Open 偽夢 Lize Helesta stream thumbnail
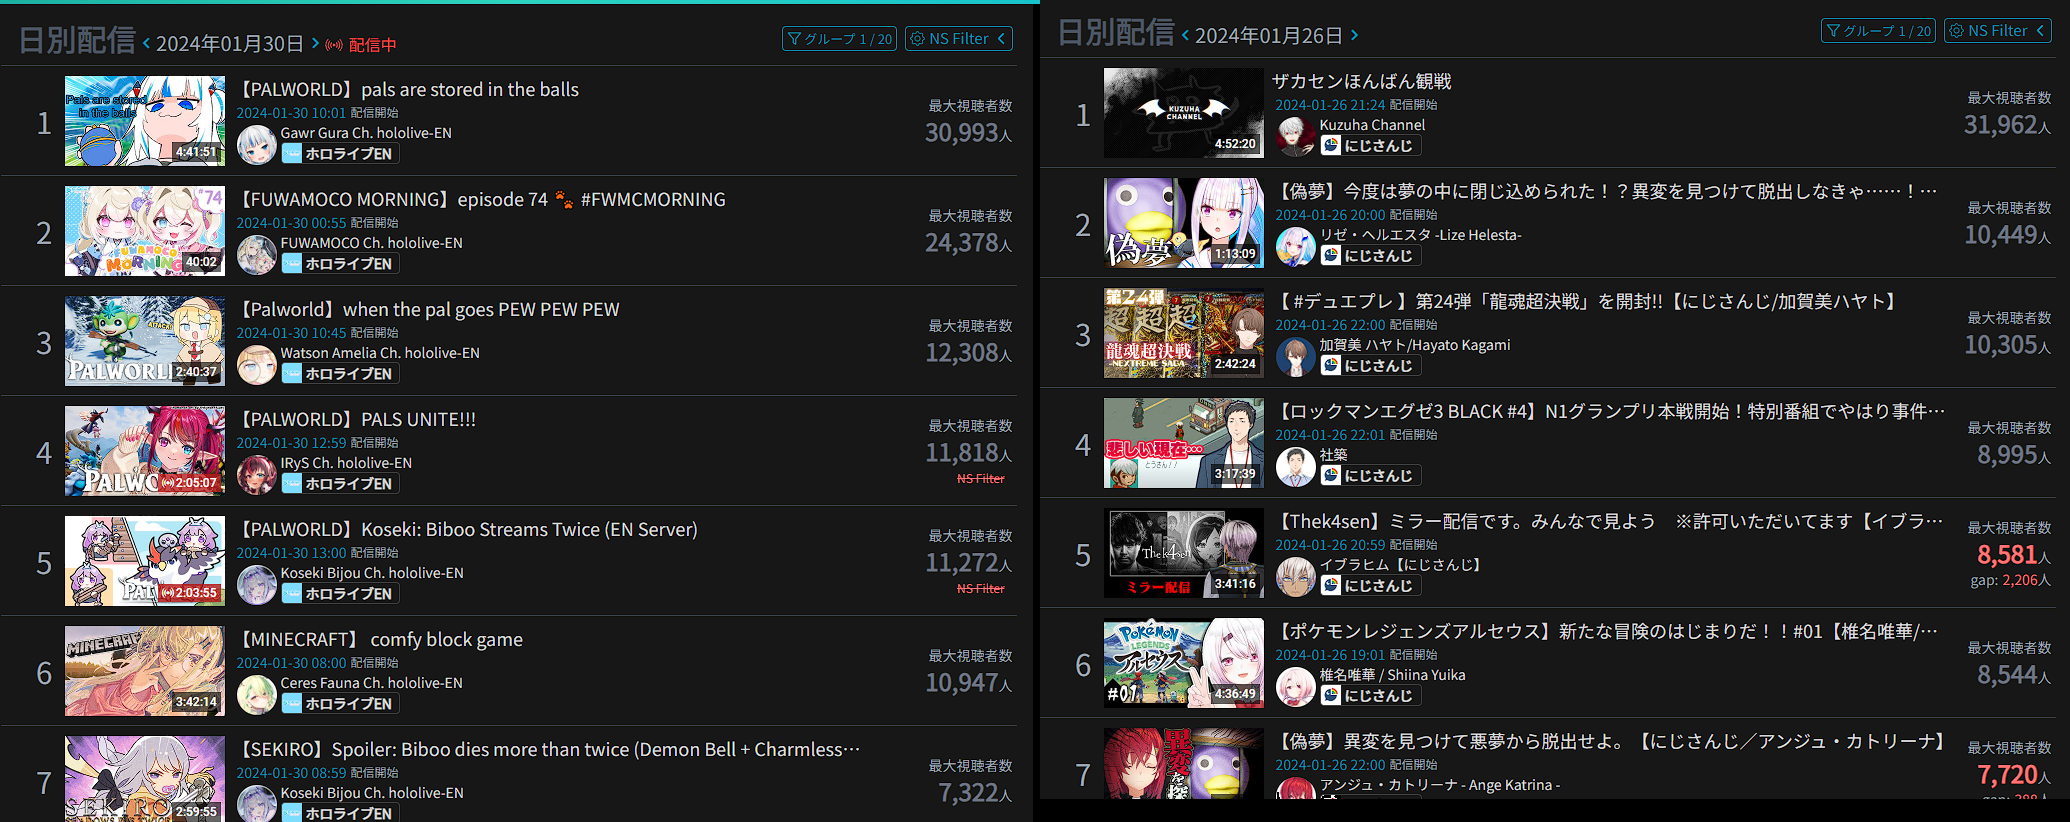This screenshot has width=2070, height=822. click(1184, 223)
